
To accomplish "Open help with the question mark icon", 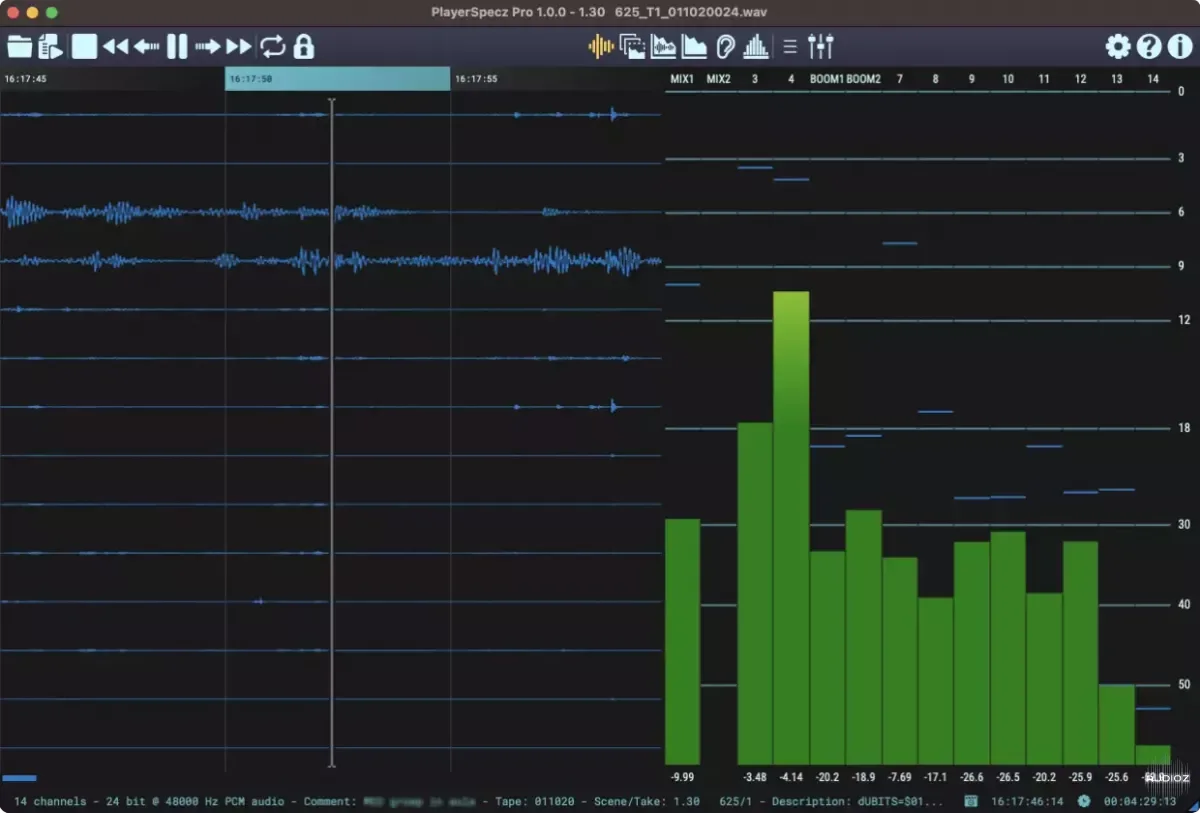I will 1149,46.
